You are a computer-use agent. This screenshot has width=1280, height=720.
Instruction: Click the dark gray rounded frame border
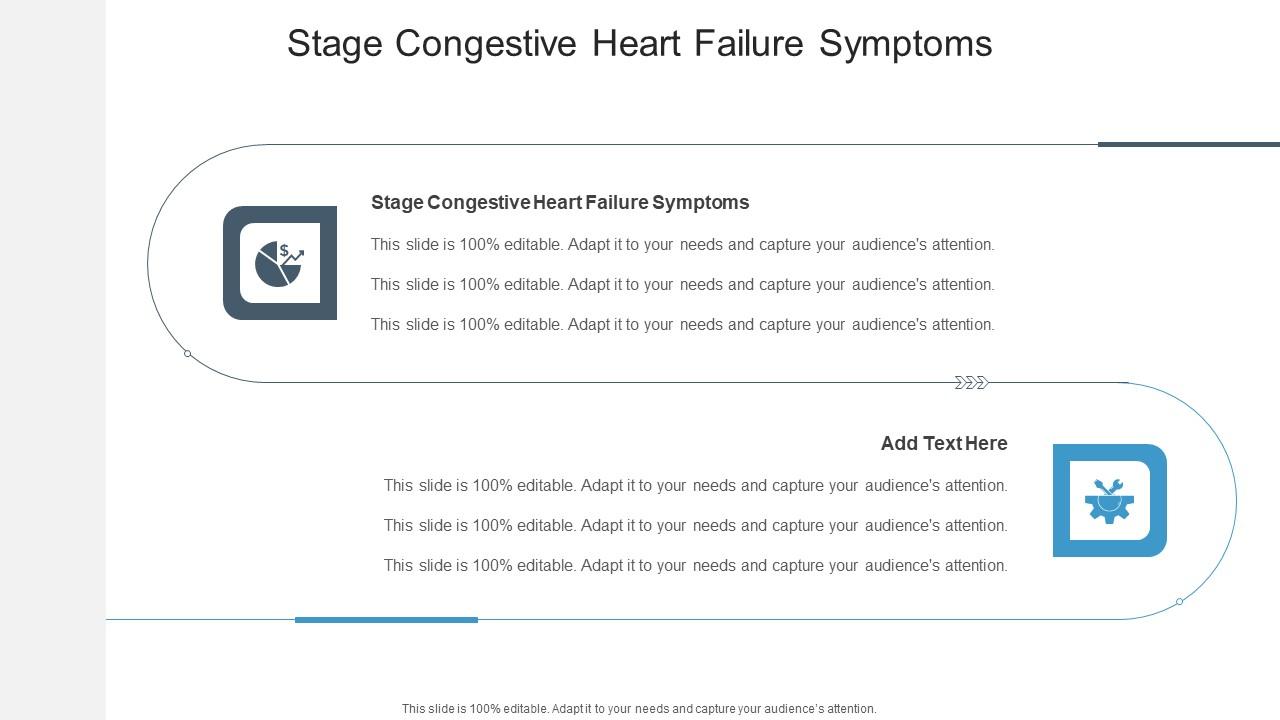coord(231,264)
